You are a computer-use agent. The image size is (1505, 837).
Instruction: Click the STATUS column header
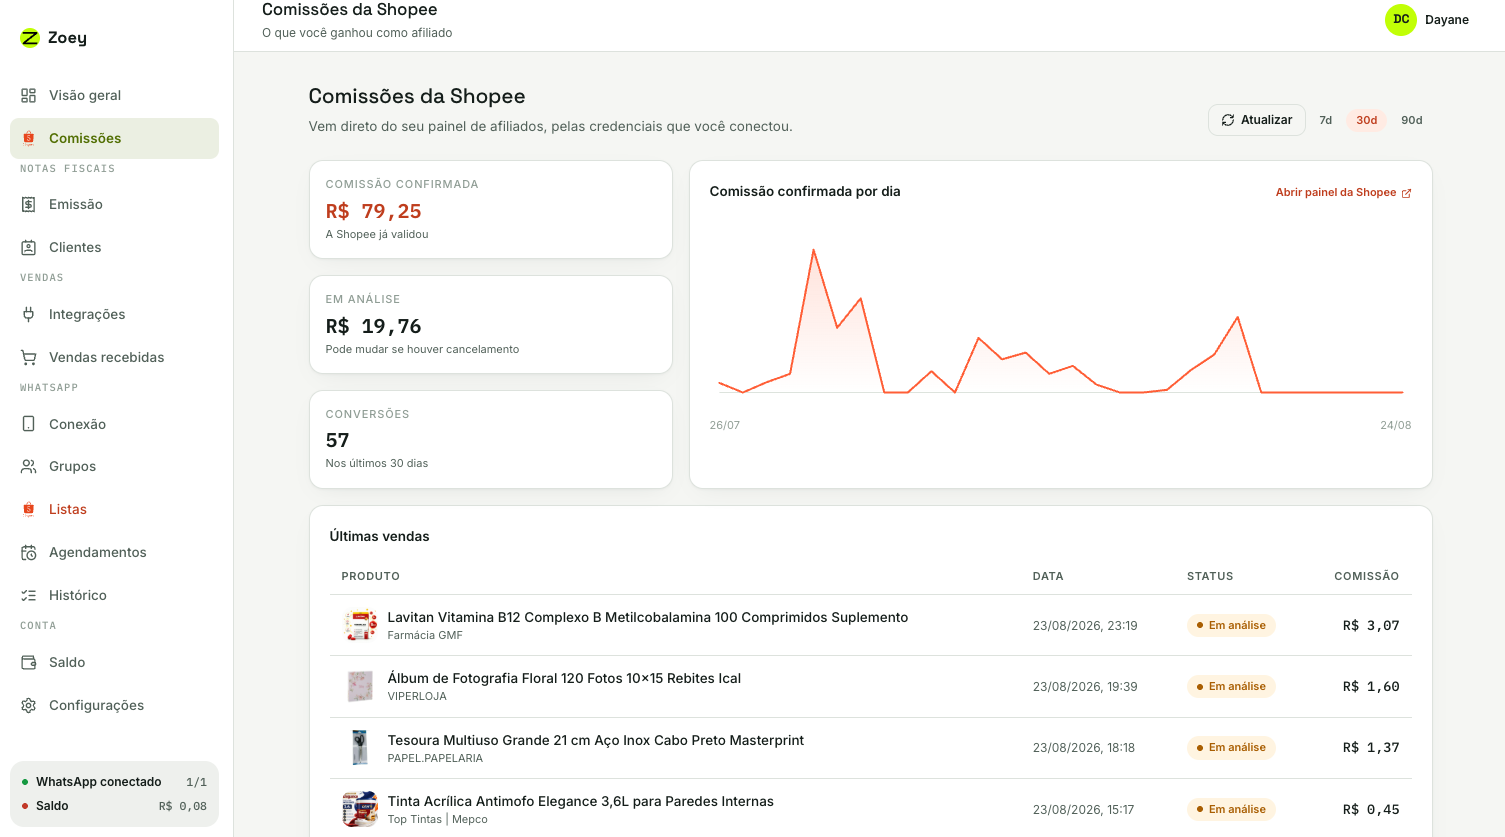1210,577
